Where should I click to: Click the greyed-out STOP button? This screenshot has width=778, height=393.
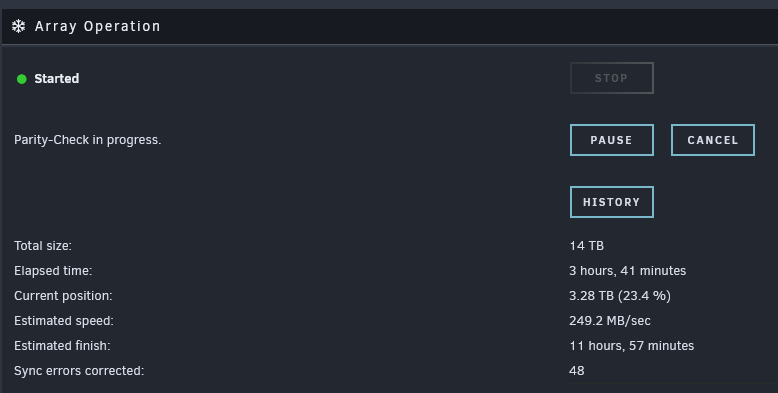pyautogui.click(x=612, y=78)
